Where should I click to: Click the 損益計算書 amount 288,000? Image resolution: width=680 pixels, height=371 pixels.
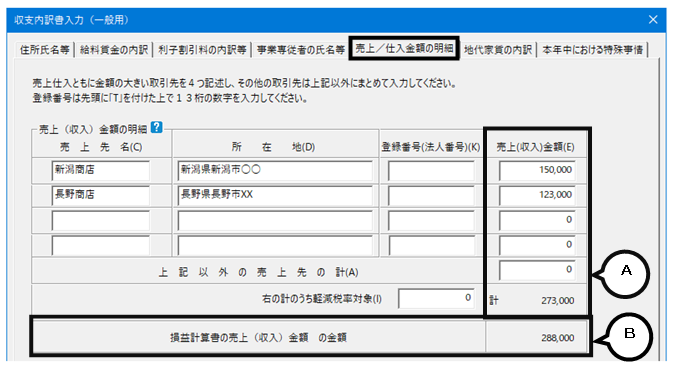click(x=558, y=338)
